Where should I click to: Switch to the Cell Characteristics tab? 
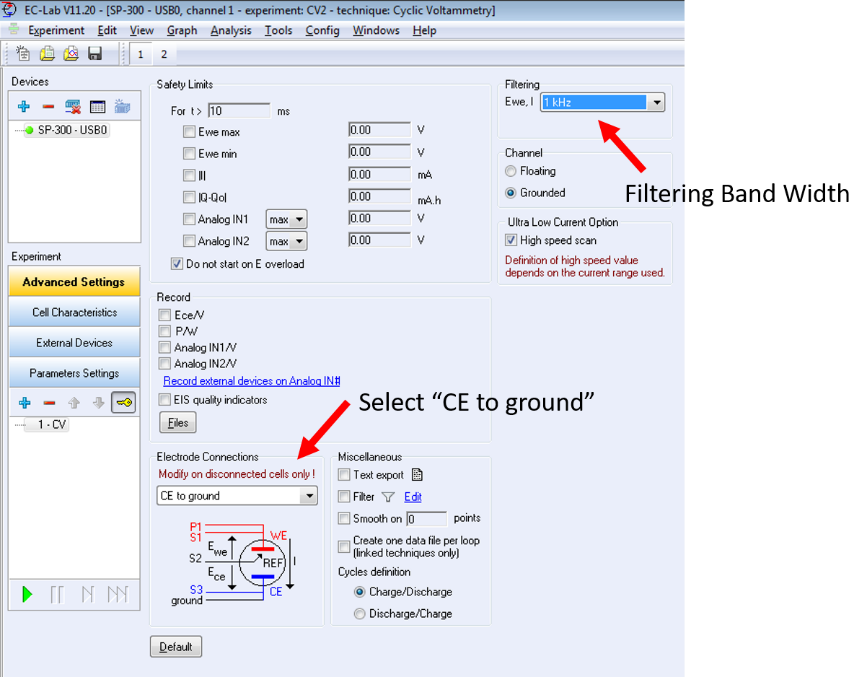[74, 313]
